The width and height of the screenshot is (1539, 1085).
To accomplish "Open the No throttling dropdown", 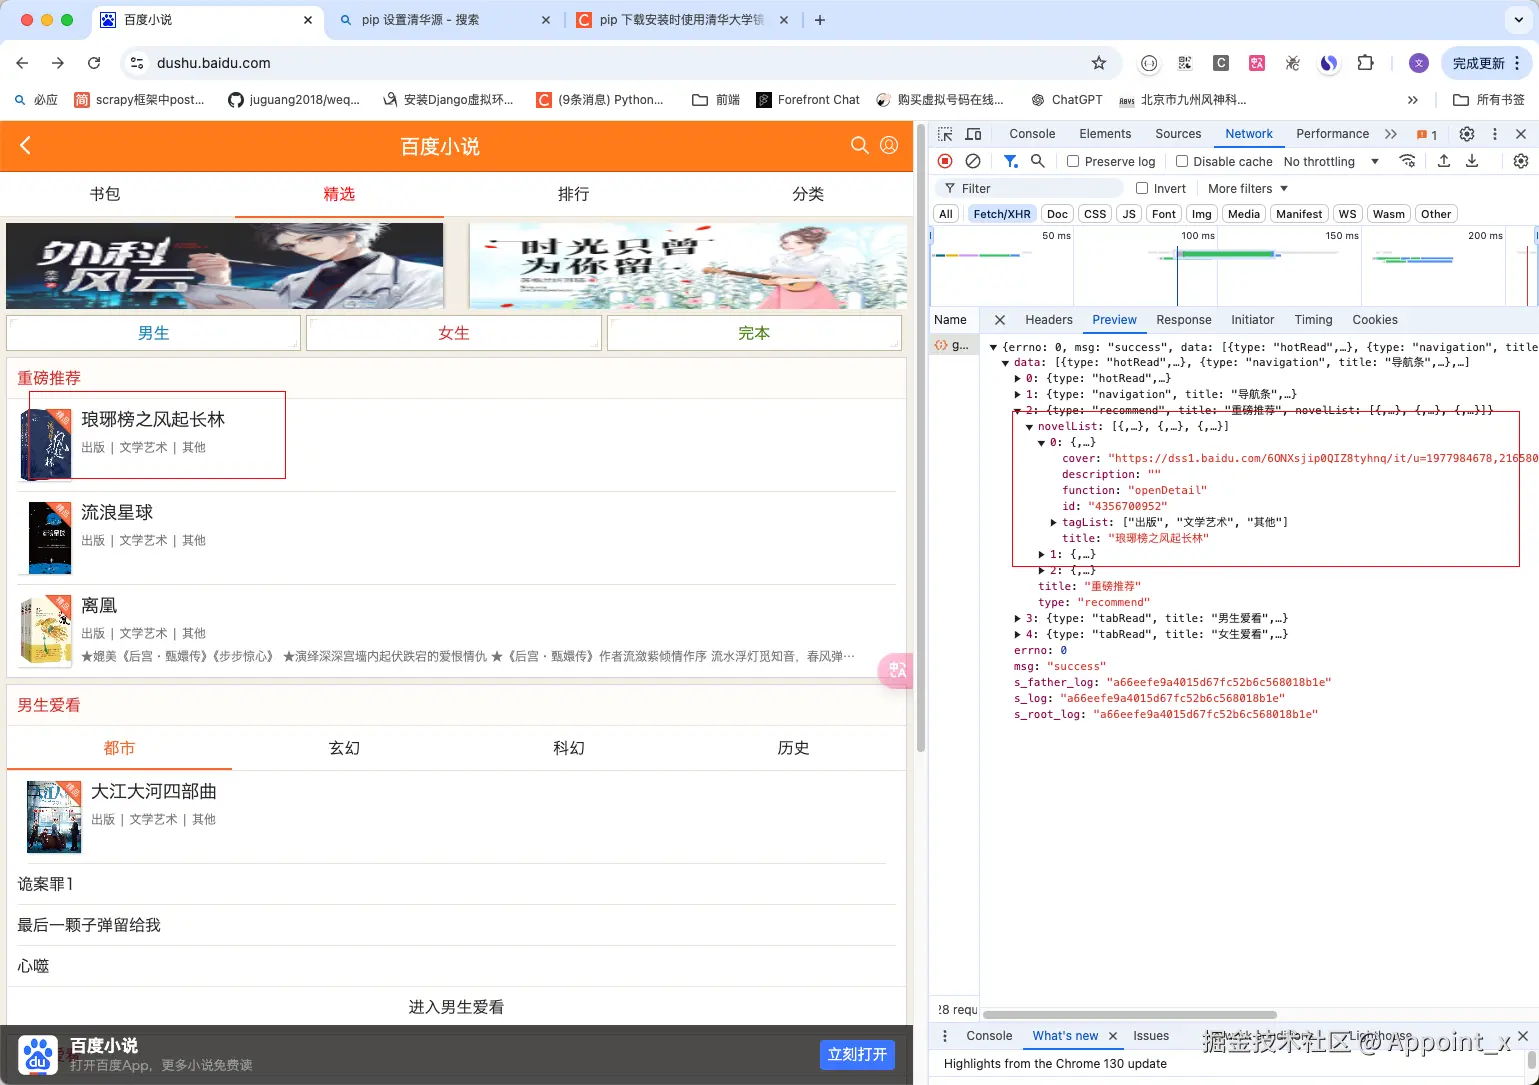I will [1331, 161].
